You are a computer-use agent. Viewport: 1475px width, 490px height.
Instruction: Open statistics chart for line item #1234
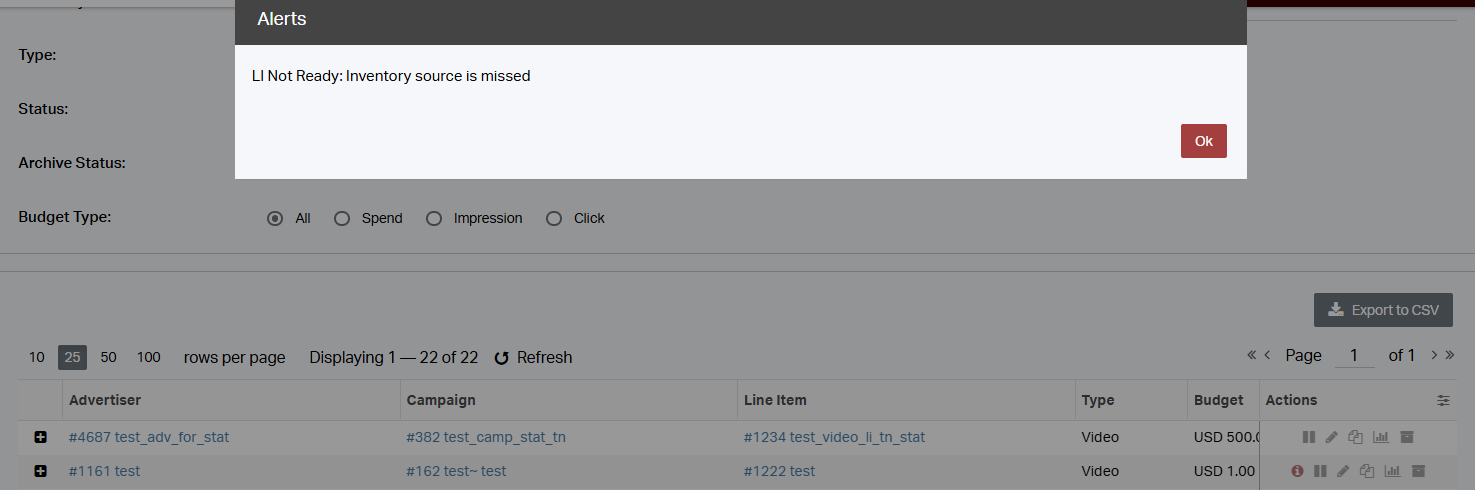pyautogui.click(x=1381, y=437)
